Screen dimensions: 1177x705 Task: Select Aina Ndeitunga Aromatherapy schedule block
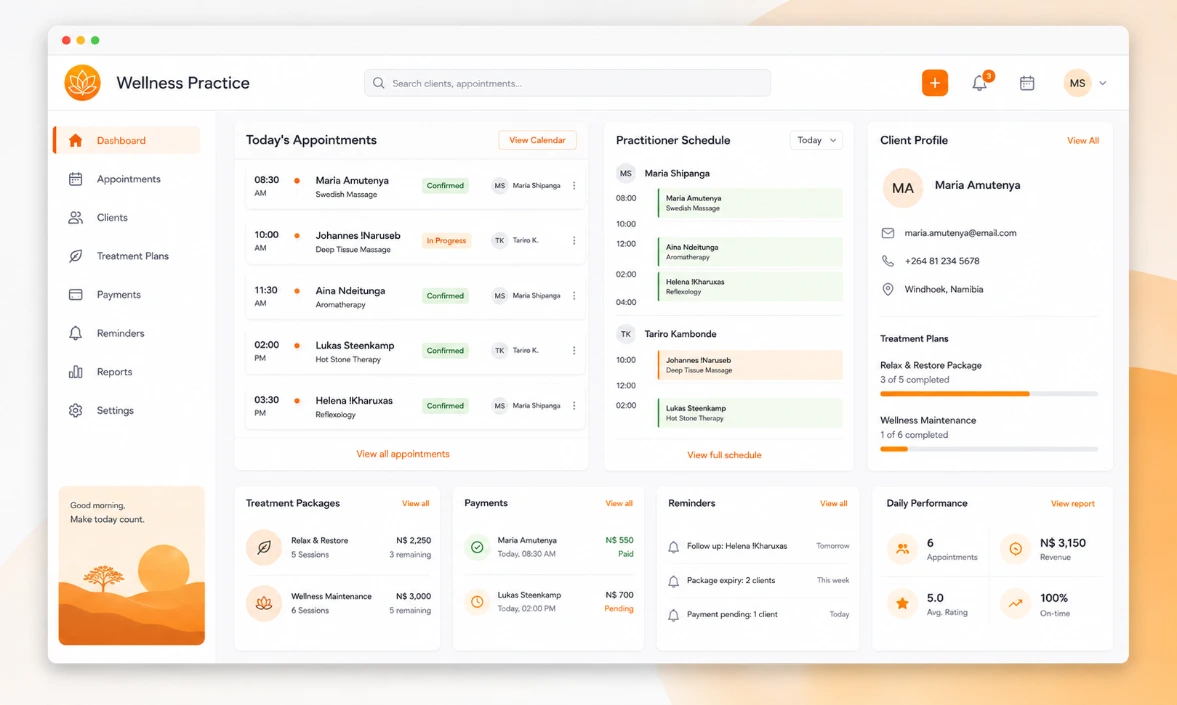tap(750, 252)
